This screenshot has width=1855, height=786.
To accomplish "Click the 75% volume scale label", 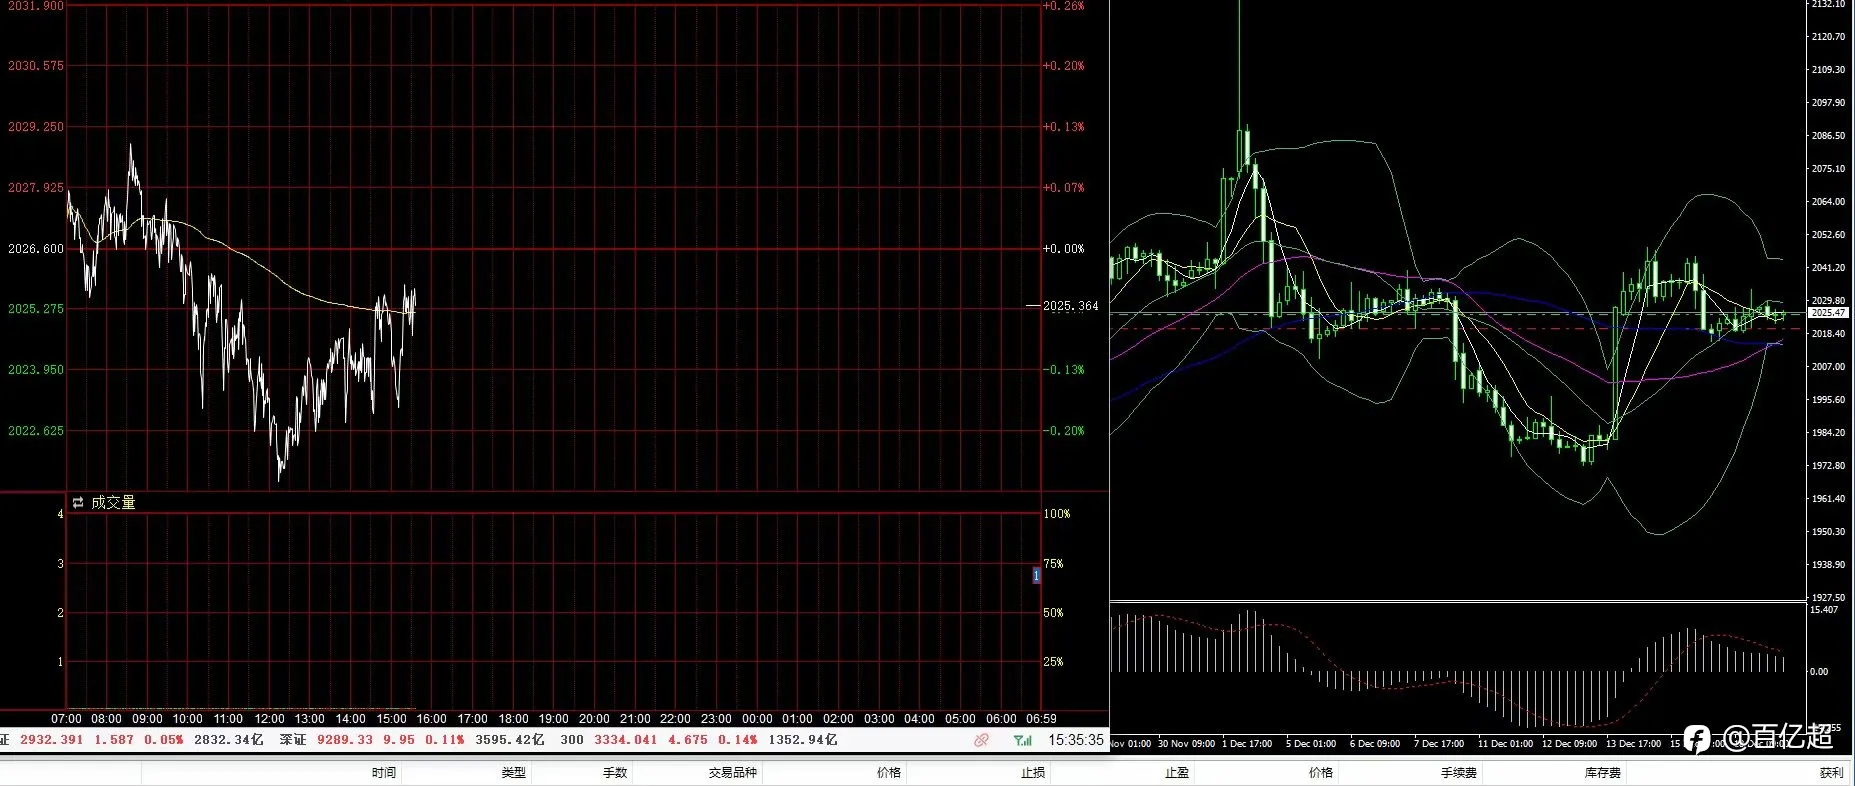I will 1053,564.
